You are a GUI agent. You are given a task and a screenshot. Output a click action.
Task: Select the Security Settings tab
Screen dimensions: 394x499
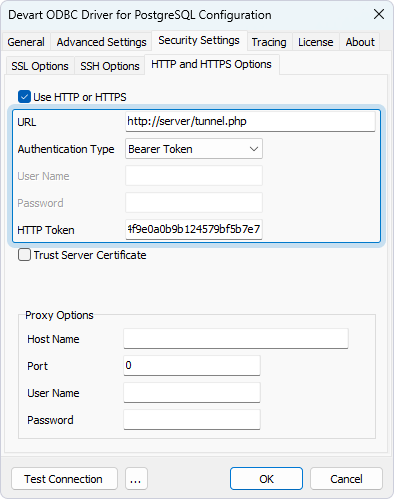click(199, 40)
